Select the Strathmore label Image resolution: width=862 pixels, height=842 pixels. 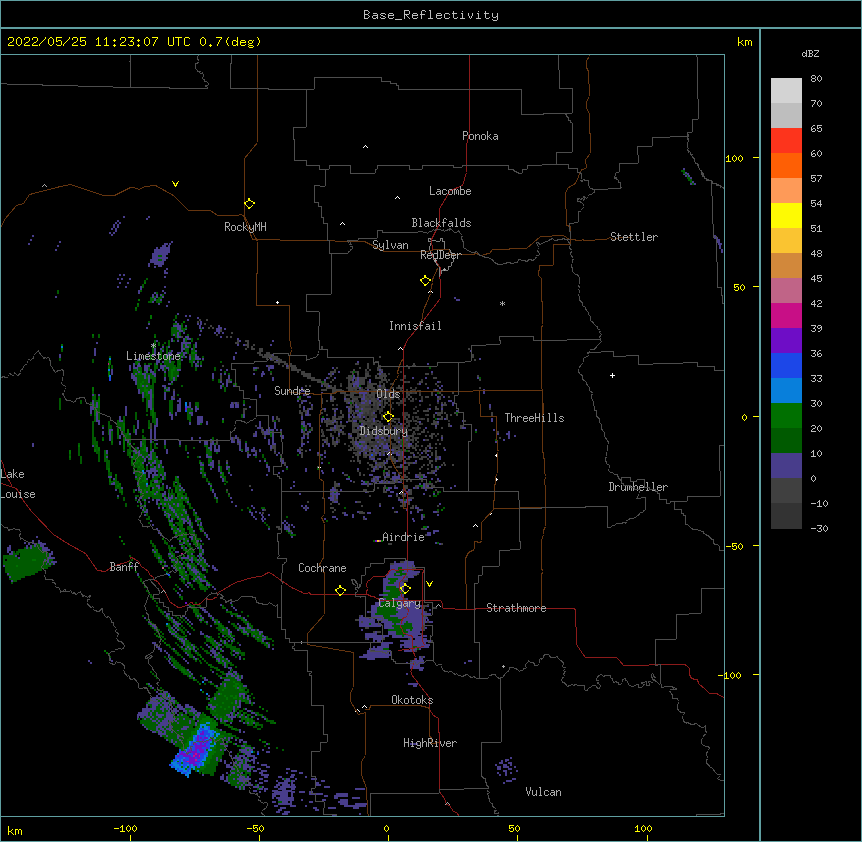tap(516, 608)
